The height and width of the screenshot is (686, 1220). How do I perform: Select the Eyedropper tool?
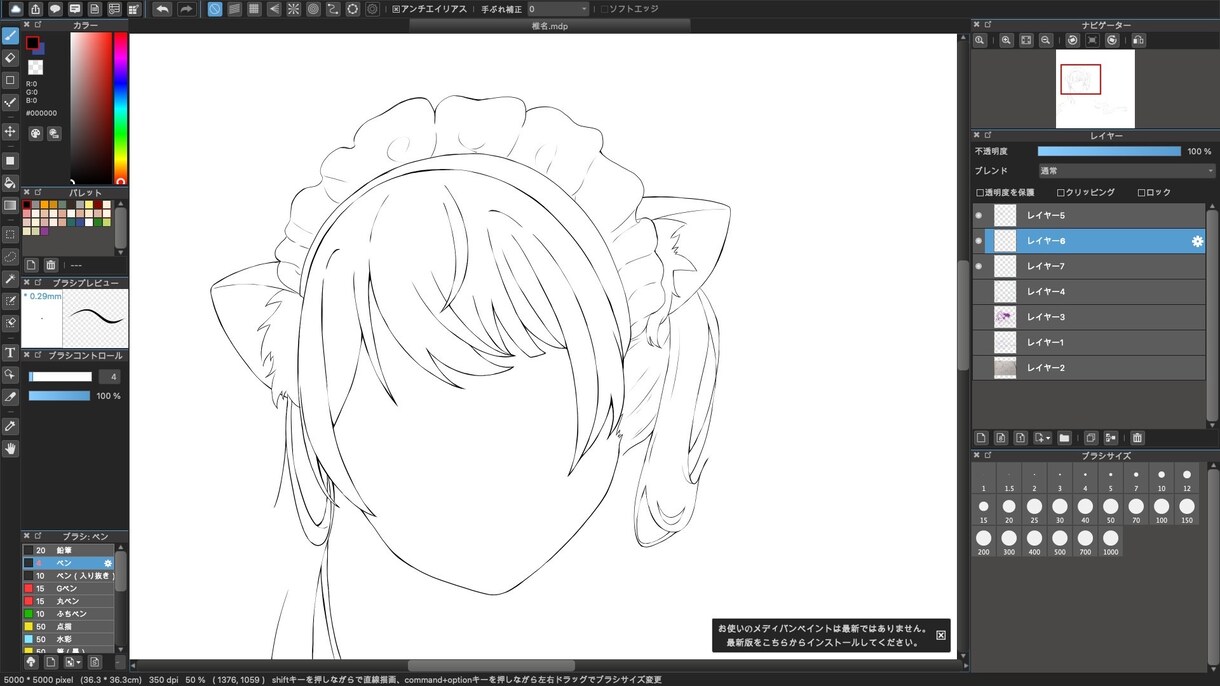click(x=10, y=426)
